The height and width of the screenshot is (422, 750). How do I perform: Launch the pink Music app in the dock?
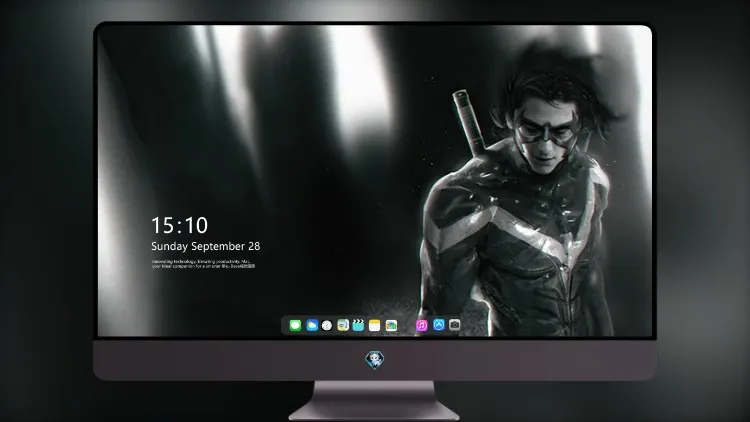tap(422, 325)
